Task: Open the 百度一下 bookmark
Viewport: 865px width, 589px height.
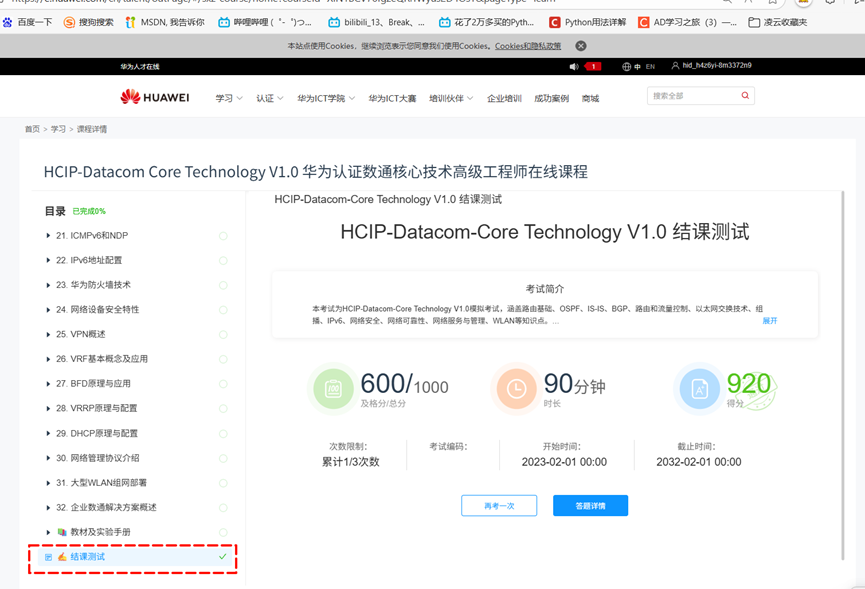Action: click(28, 23)
